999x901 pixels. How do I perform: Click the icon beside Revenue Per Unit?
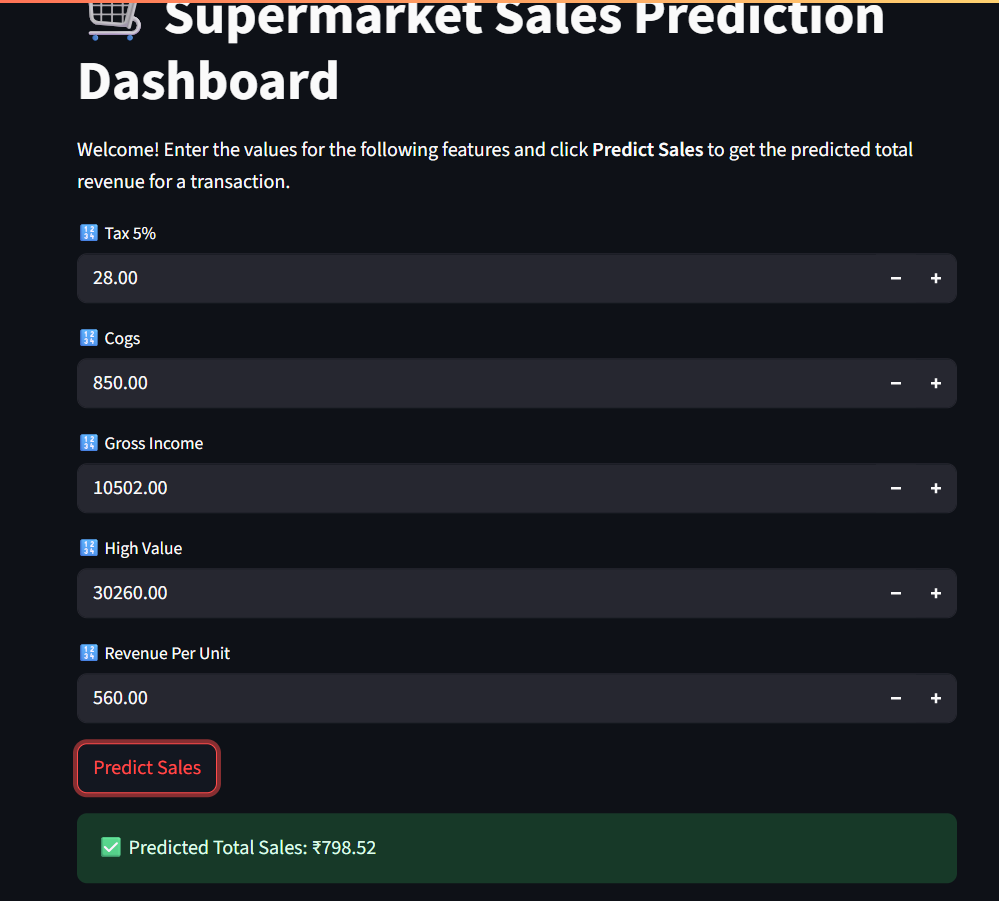(89, 652)
